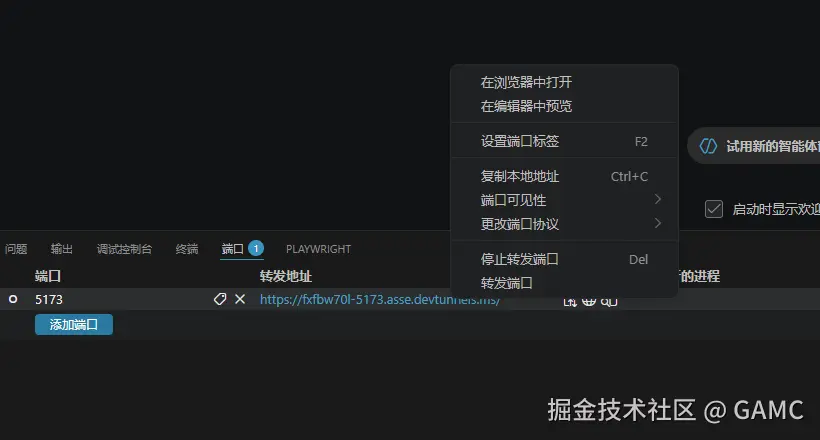The width and height of the screenshot is (820, 440).
Task: Switch to the 终端 panel tab
Action: 187,249
